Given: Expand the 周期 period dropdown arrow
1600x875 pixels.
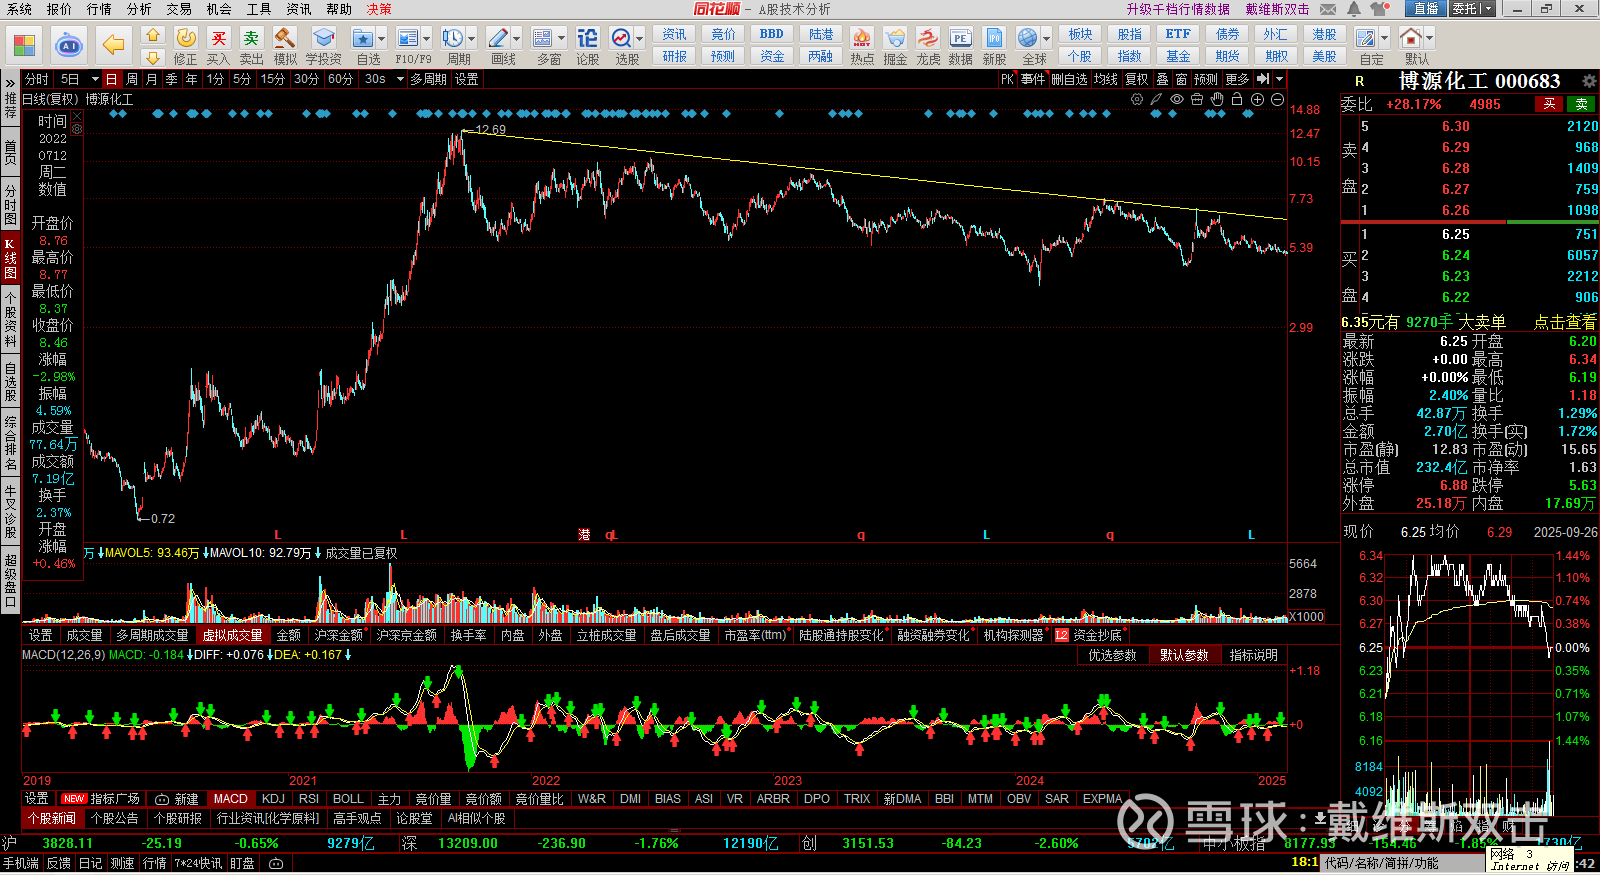Looking at the screenshot, I should [x=471, y=39].
